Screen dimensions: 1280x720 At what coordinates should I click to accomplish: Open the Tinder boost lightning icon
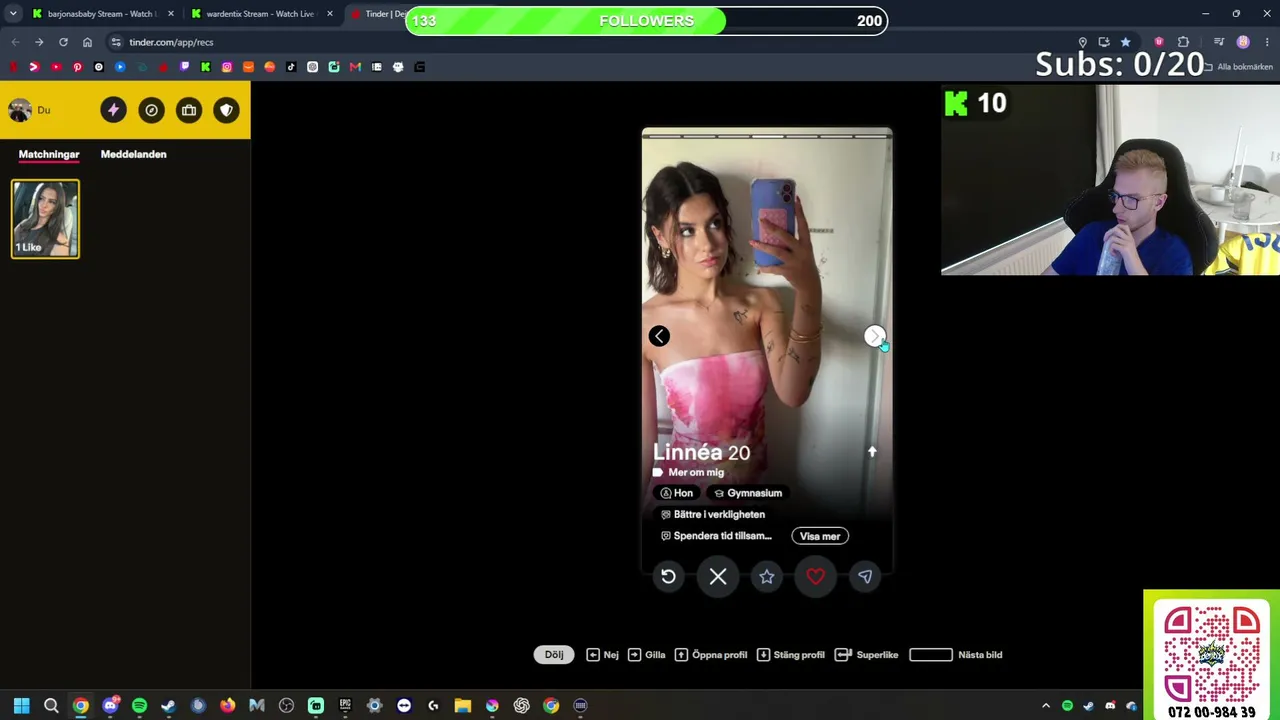113,110
